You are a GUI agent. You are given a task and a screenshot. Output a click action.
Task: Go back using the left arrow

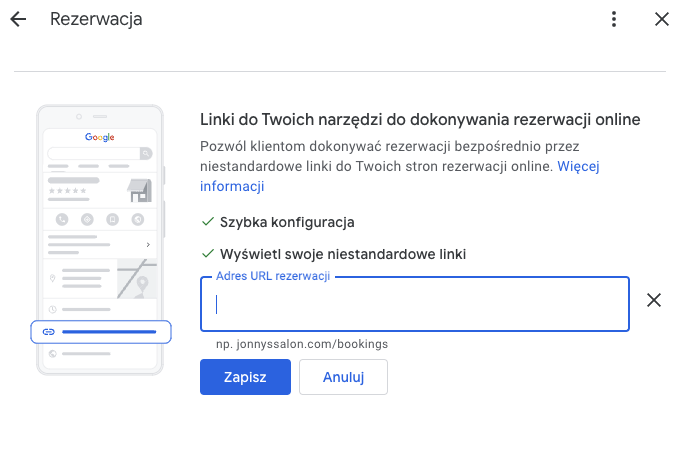tap(18, 19)
